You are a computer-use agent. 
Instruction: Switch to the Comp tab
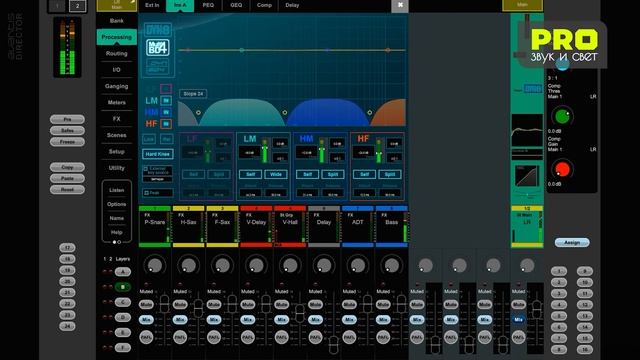[264, 5]
